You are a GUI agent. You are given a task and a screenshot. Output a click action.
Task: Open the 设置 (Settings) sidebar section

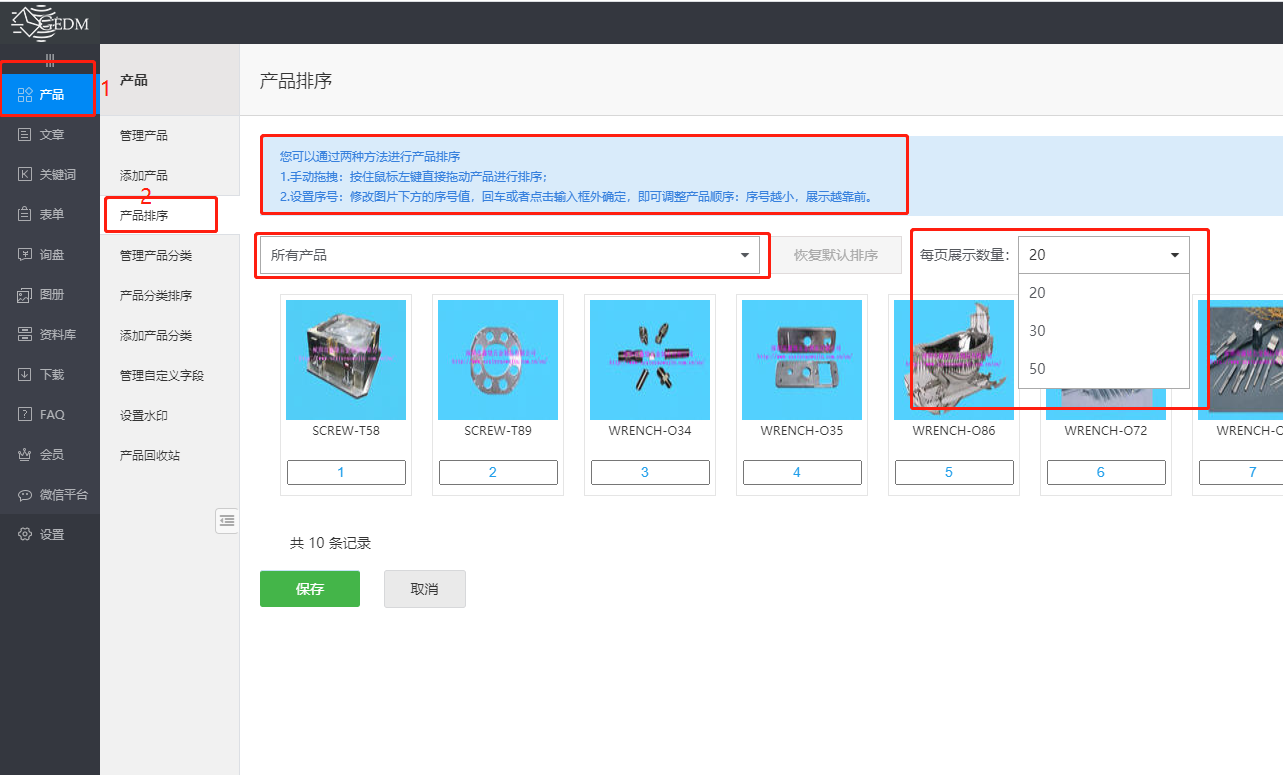tap(48, 534)
